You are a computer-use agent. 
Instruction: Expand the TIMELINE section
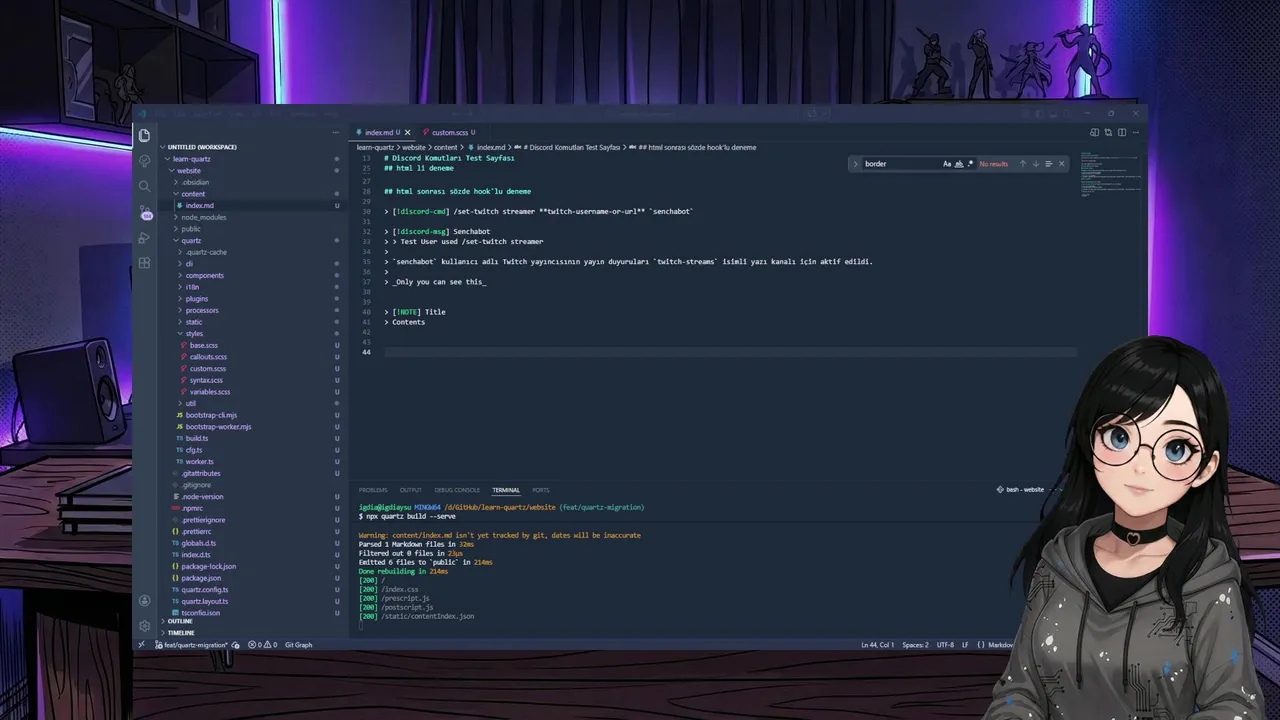[181, 633]
